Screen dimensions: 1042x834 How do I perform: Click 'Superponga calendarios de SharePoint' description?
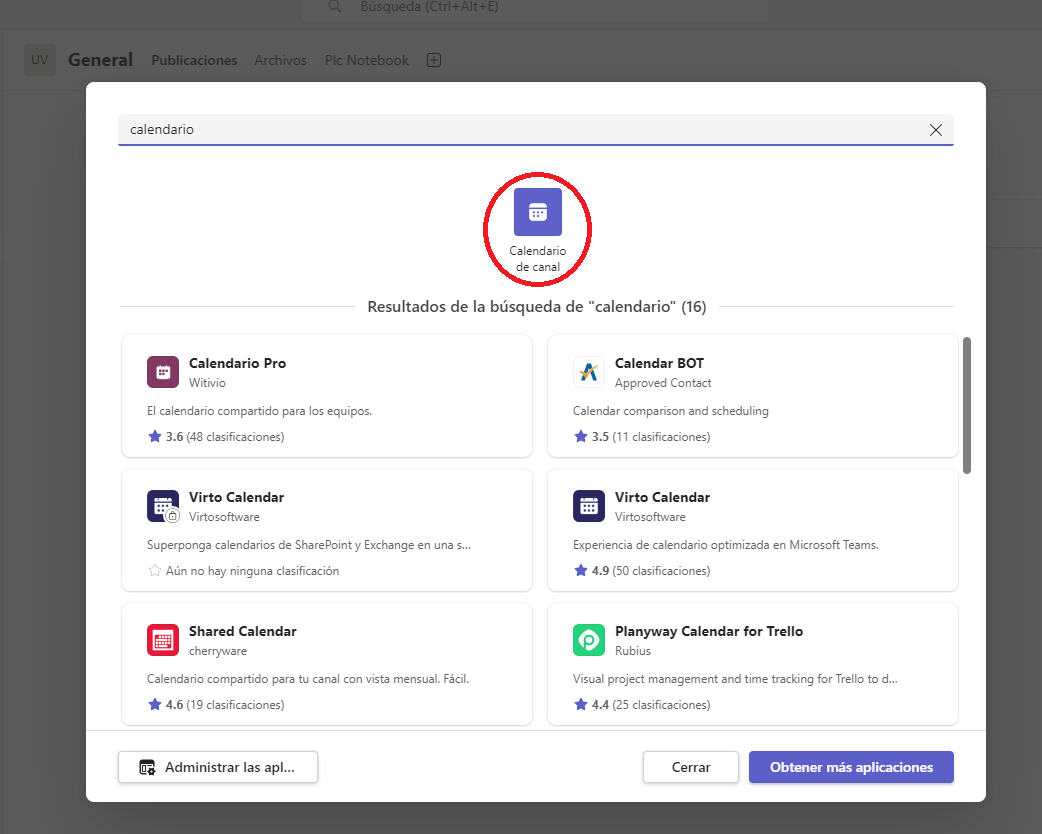click(x=309, y=545)
